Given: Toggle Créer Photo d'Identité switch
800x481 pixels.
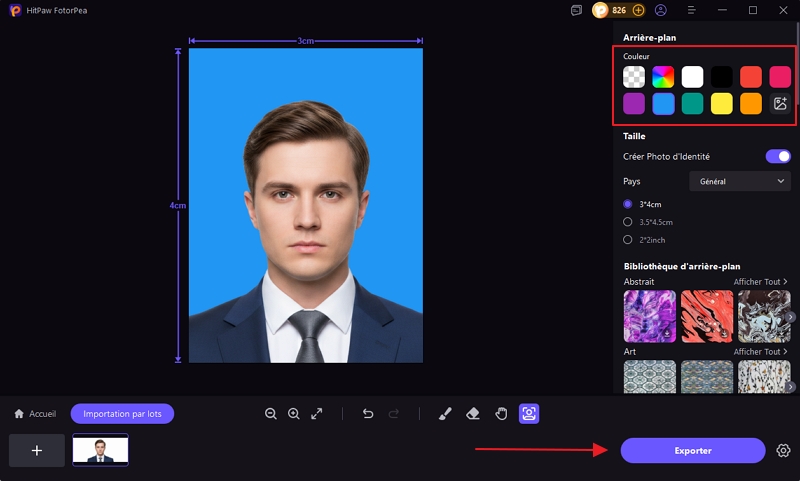Looking at the screenshot, I should click(778, 157).
